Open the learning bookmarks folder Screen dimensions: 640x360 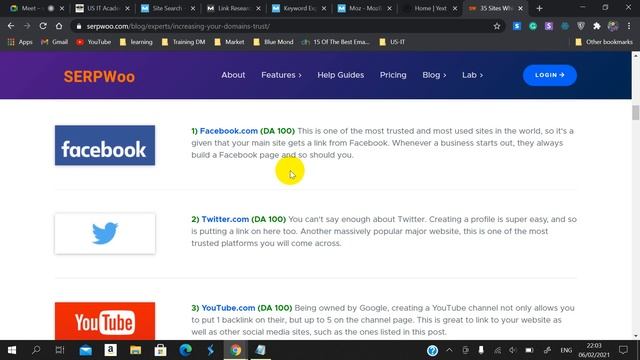pos(136,42)
